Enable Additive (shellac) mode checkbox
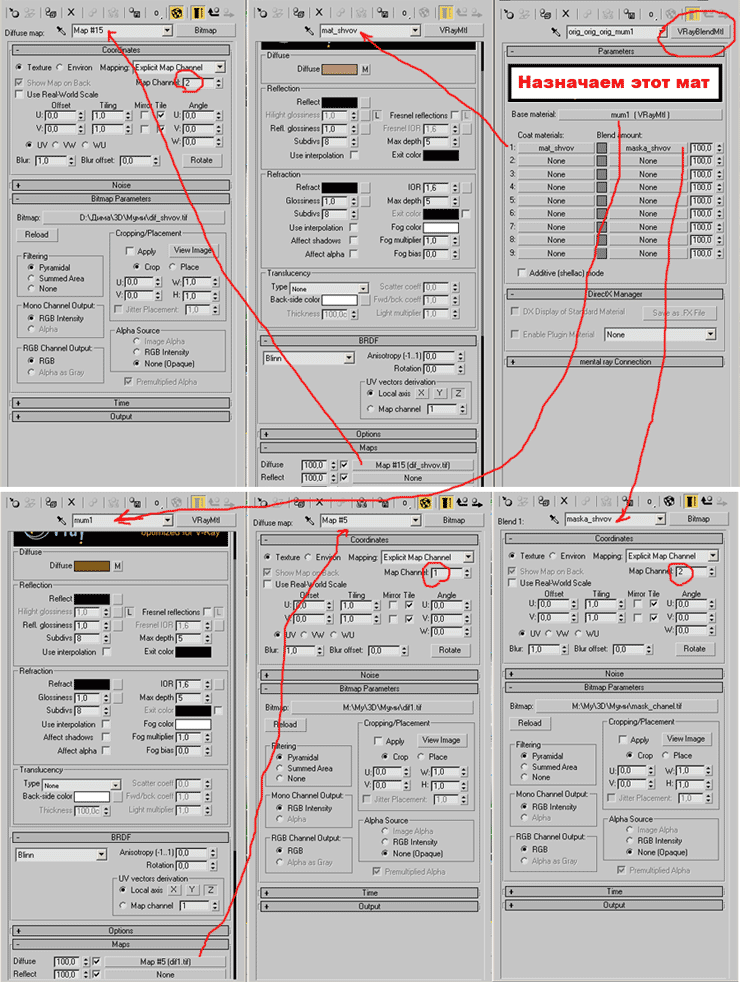 (520, 273)
